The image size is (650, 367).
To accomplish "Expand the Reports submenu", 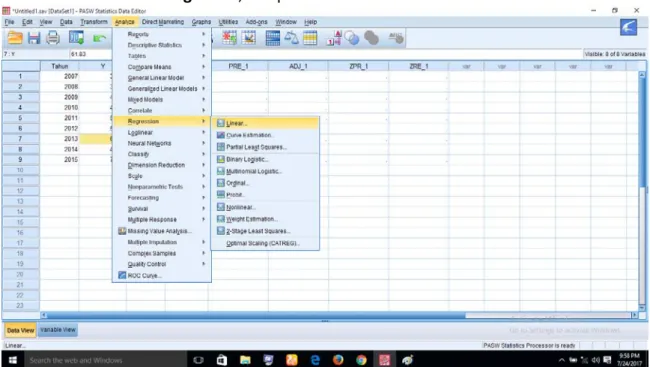I will (x=162, y=34).
